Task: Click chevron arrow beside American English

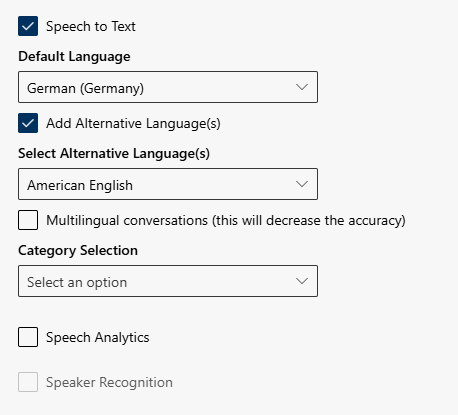Action: 302,184
